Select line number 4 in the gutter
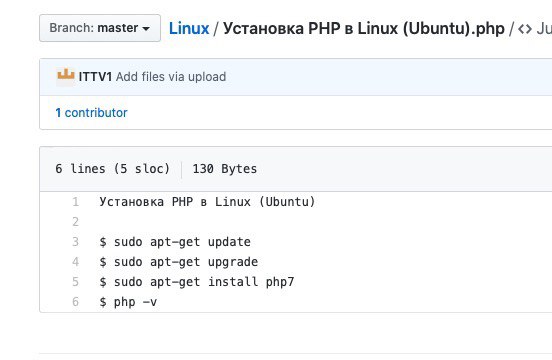Viewport: 552px width, 360px height. pyautogui.click(x=75, y=262)
